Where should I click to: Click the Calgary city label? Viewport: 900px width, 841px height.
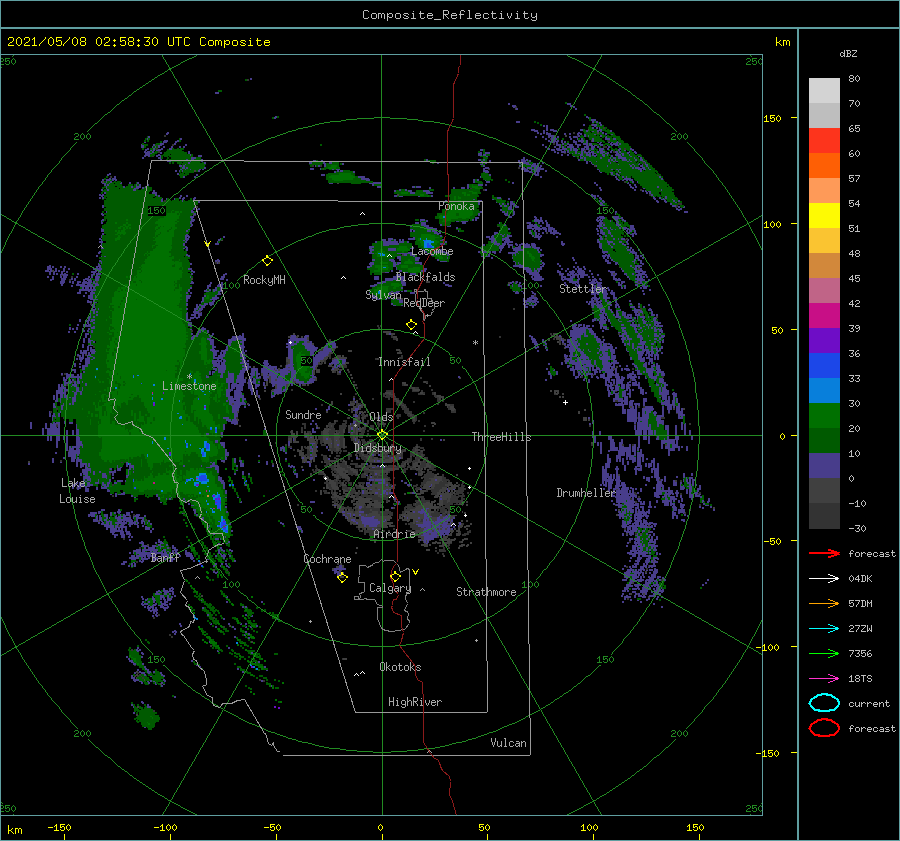click(x=390, y=588)
